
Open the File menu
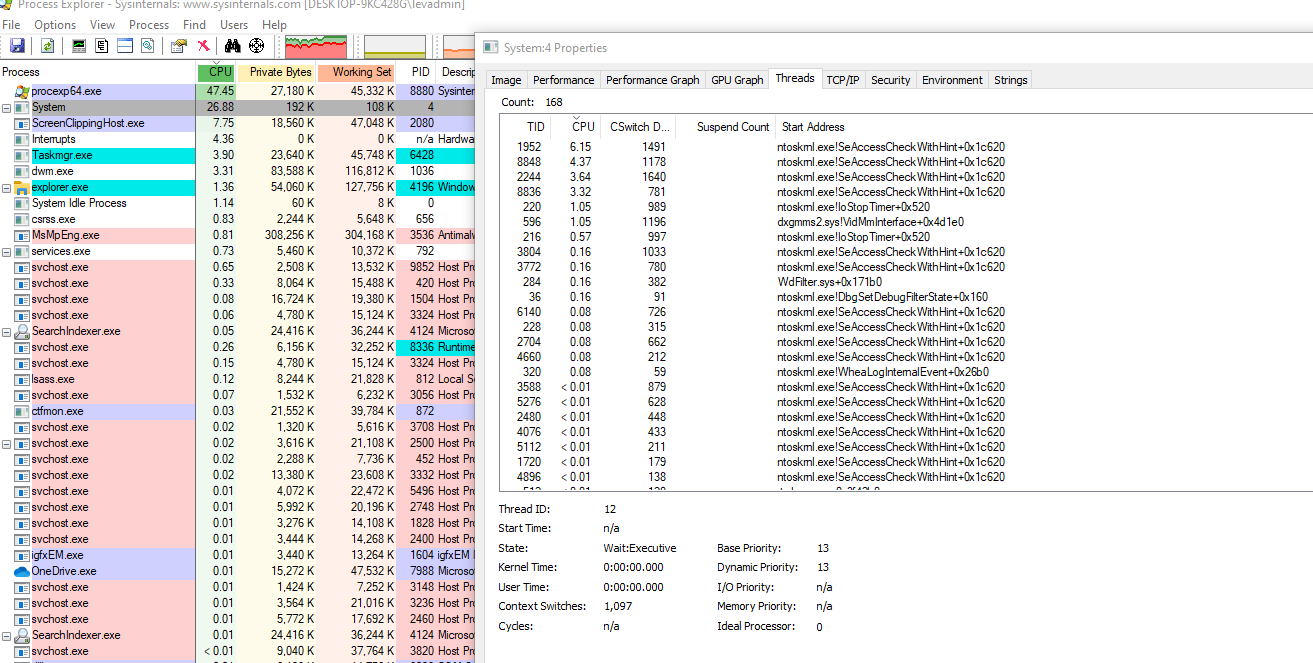pos(11,24)
